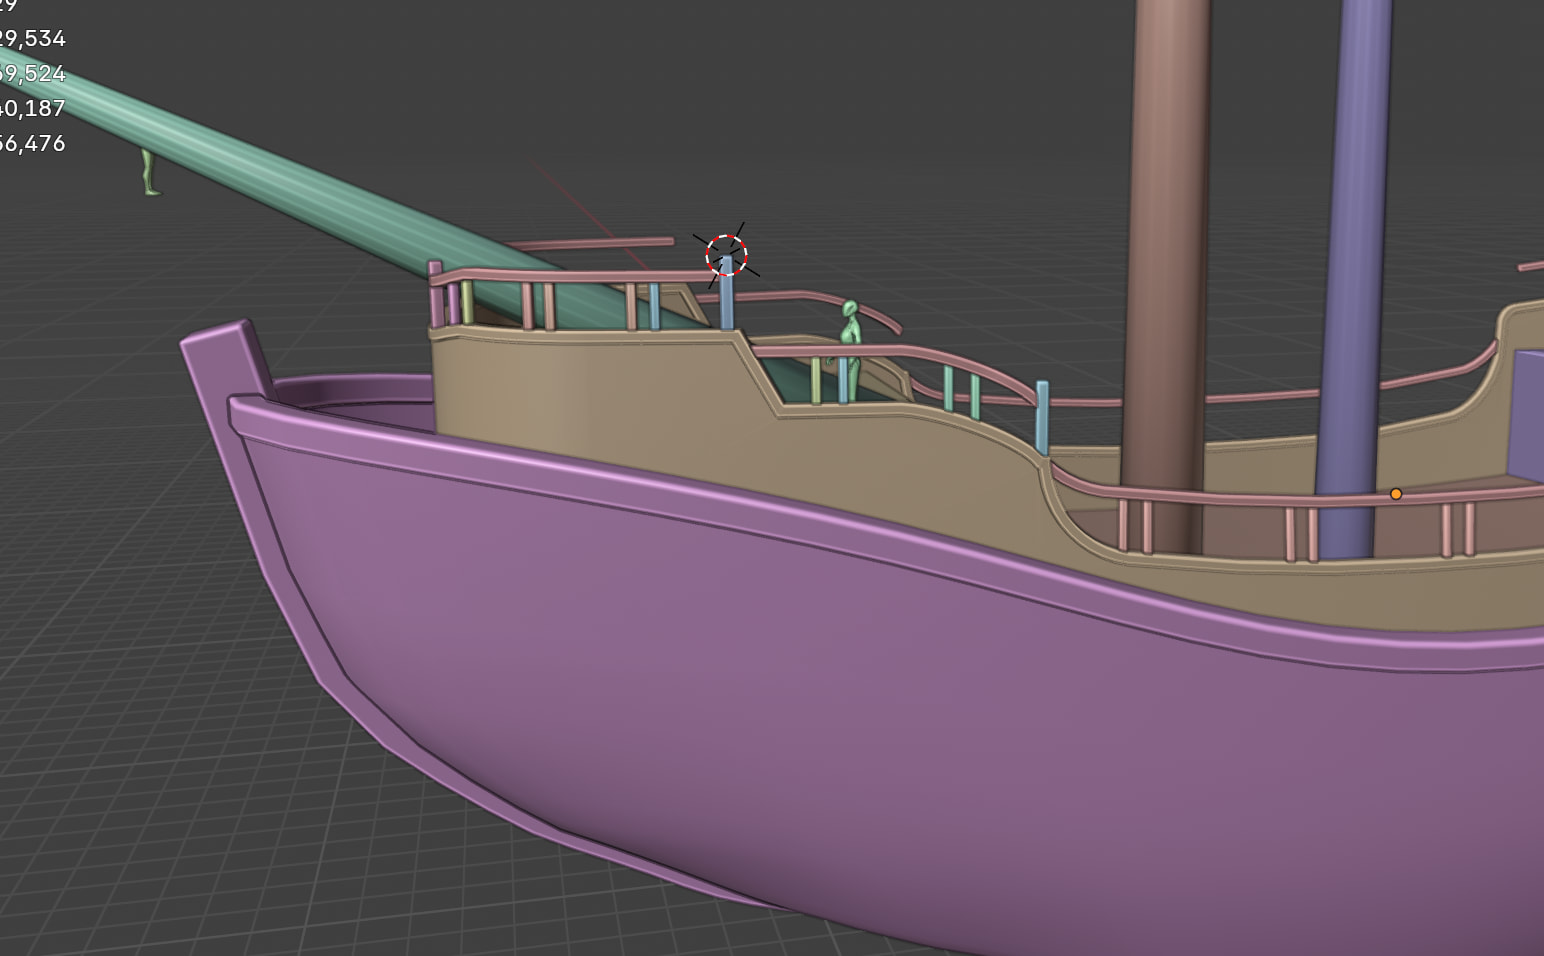Click the orange origin dot on railing

tap(1396, 494)
